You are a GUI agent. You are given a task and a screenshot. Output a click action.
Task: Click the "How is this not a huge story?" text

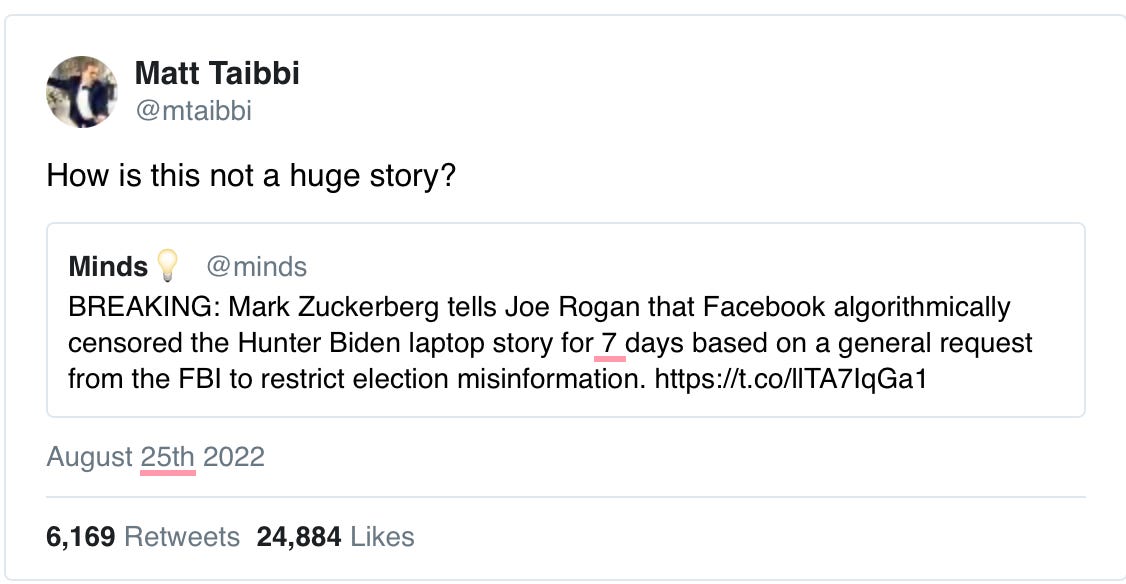coord(251,177)
